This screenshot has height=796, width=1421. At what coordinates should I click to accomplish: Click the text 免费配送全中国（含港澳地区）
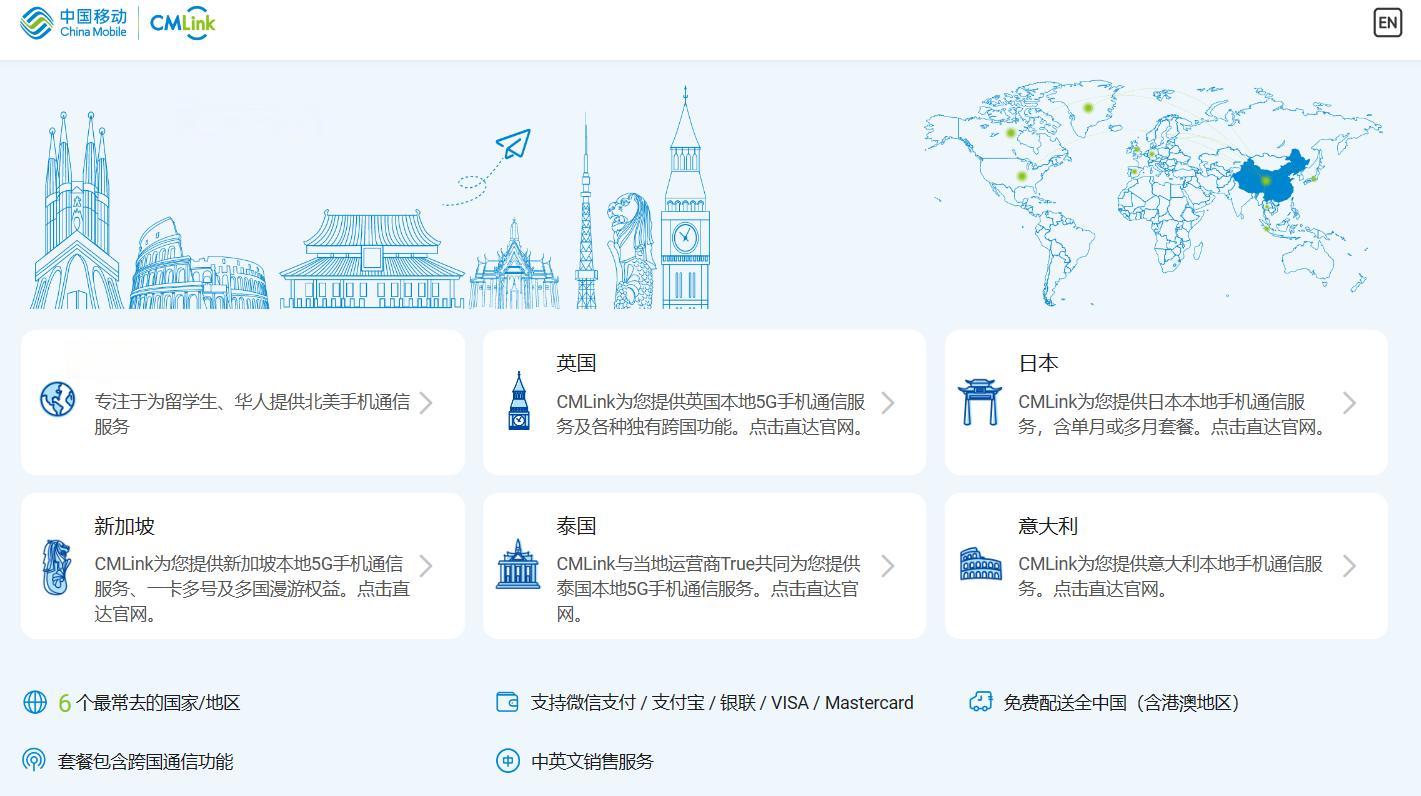tap(1123, 703)
